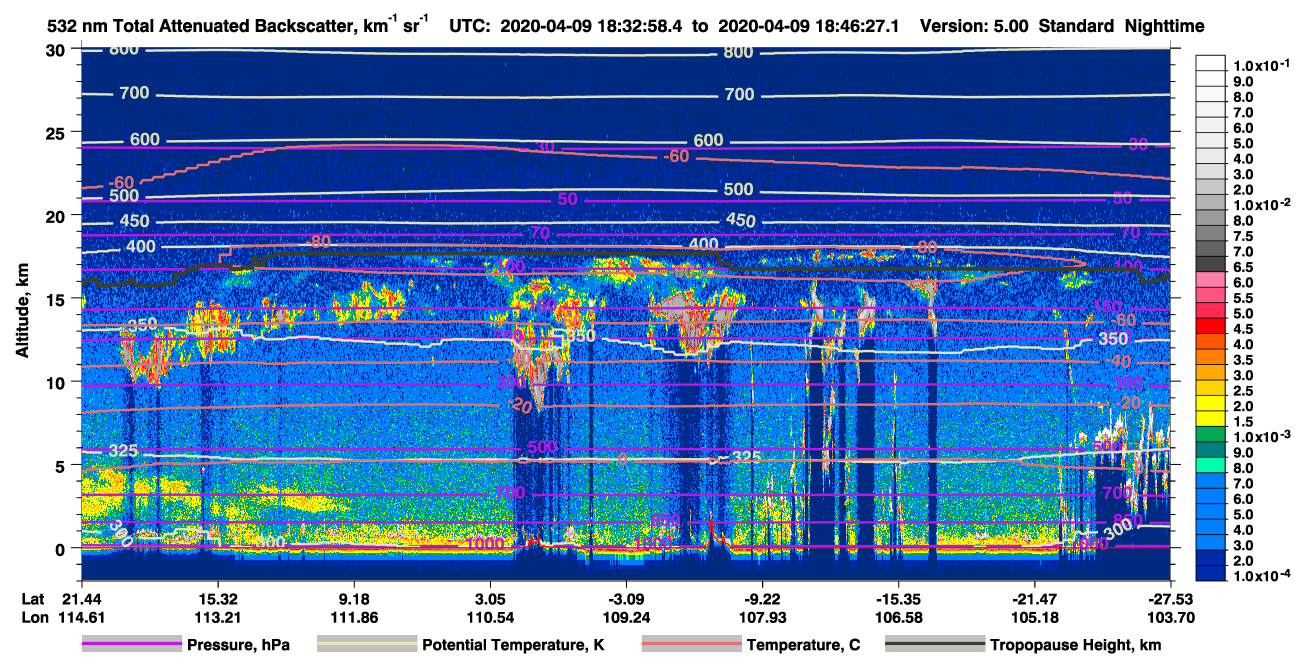Click colorbar label '1.0x10-4'
1300x667 pixels.
click(1264, 576)
